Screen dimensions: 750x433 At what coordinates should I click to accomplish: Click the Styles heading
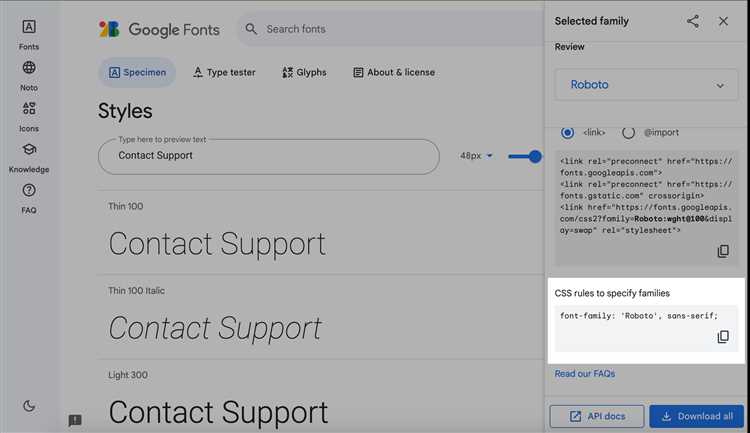[x=125, y=111]
